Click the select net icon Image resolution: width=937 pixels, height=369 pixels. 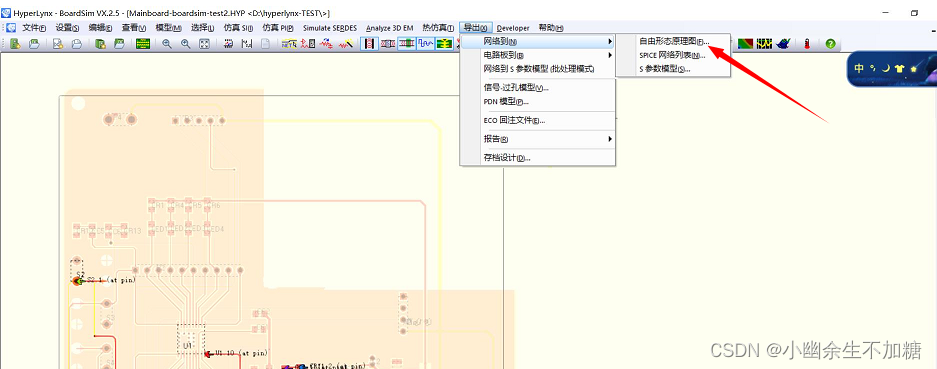(228, 44)
